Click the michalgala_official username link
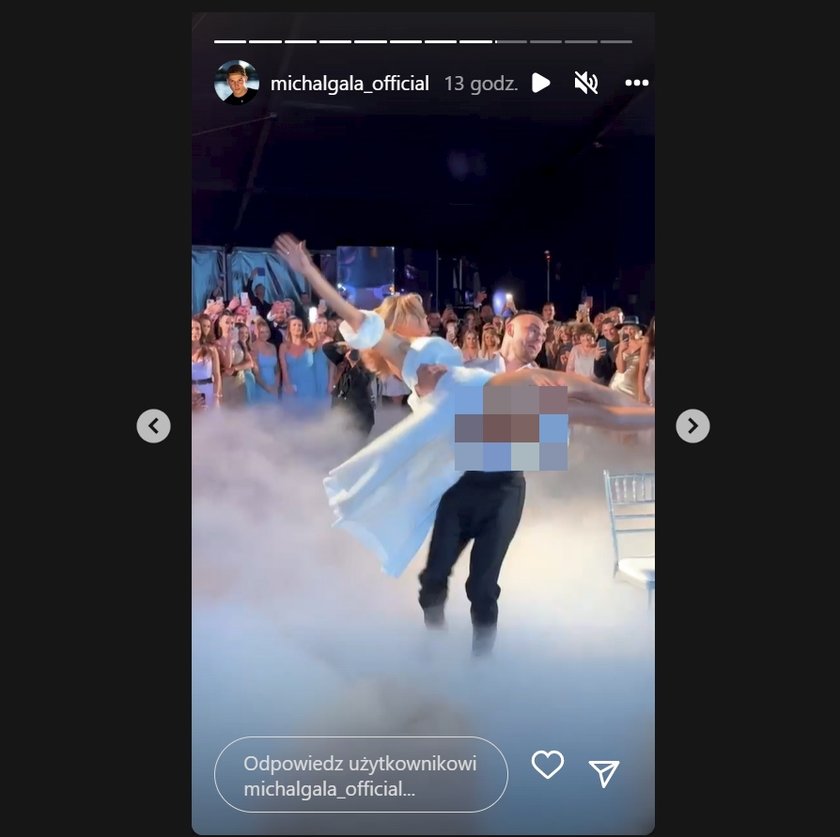The height and width of the screenshot is (837, 840). pos(350,84)
